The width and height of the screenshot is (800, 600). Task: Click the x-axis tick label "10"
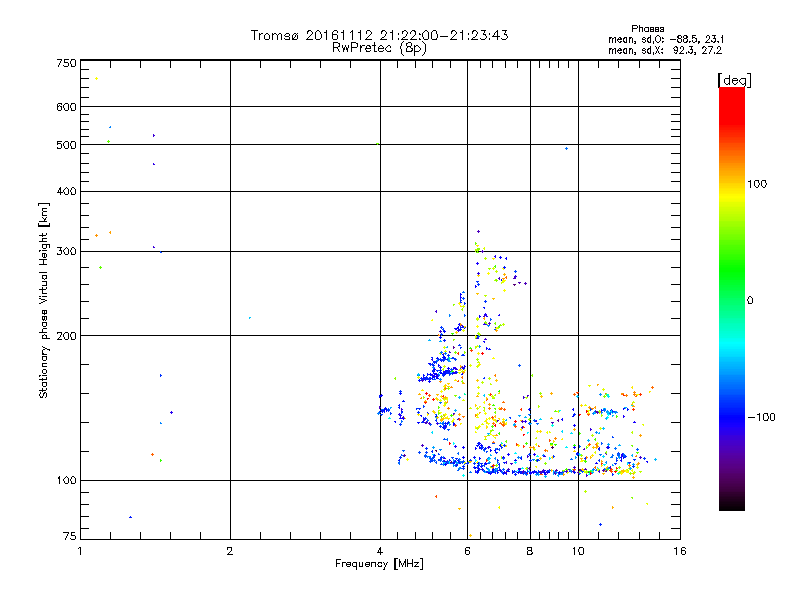pos(578,552)
